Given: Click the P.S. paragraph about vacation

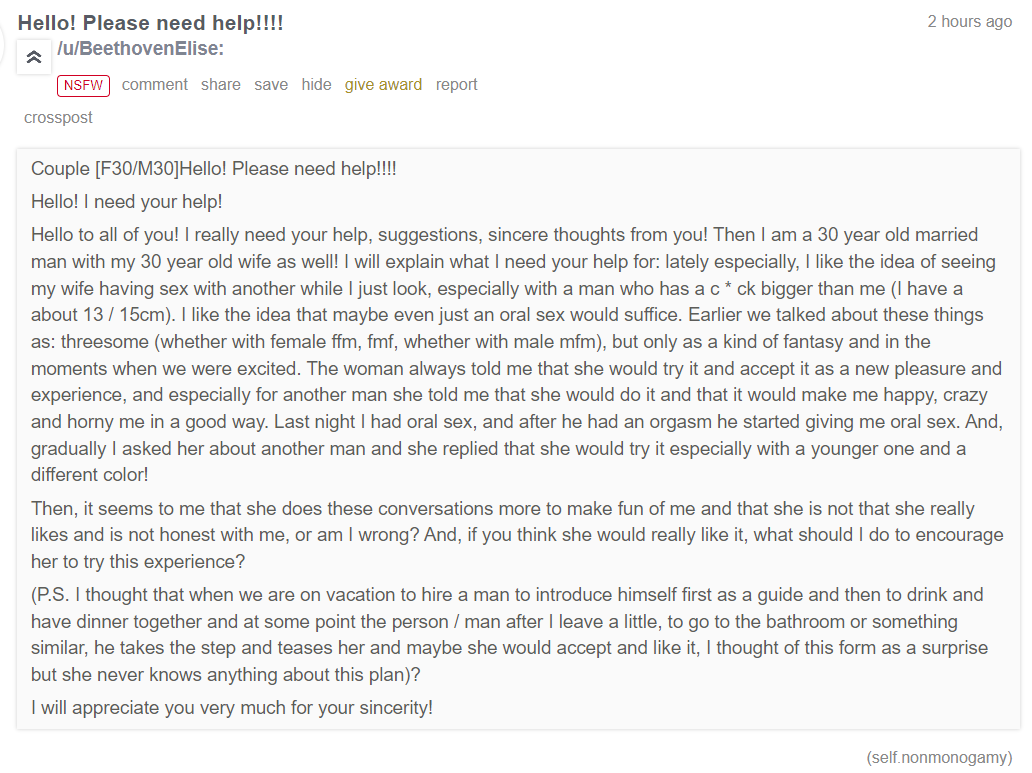Looking at the screenshot, I should (x=509, y=635).
